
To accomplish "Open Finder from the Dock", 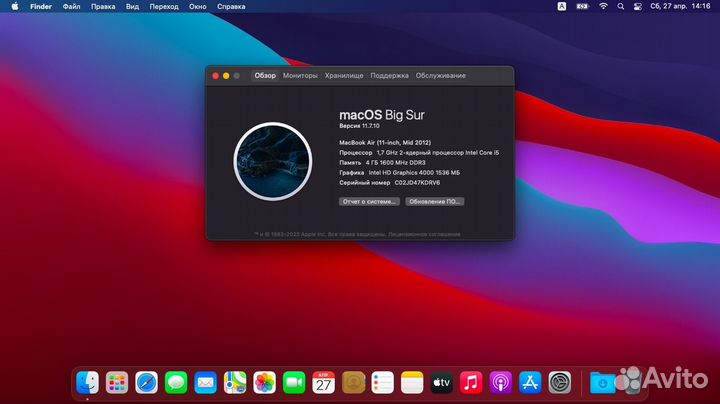I will pos(87,382).
